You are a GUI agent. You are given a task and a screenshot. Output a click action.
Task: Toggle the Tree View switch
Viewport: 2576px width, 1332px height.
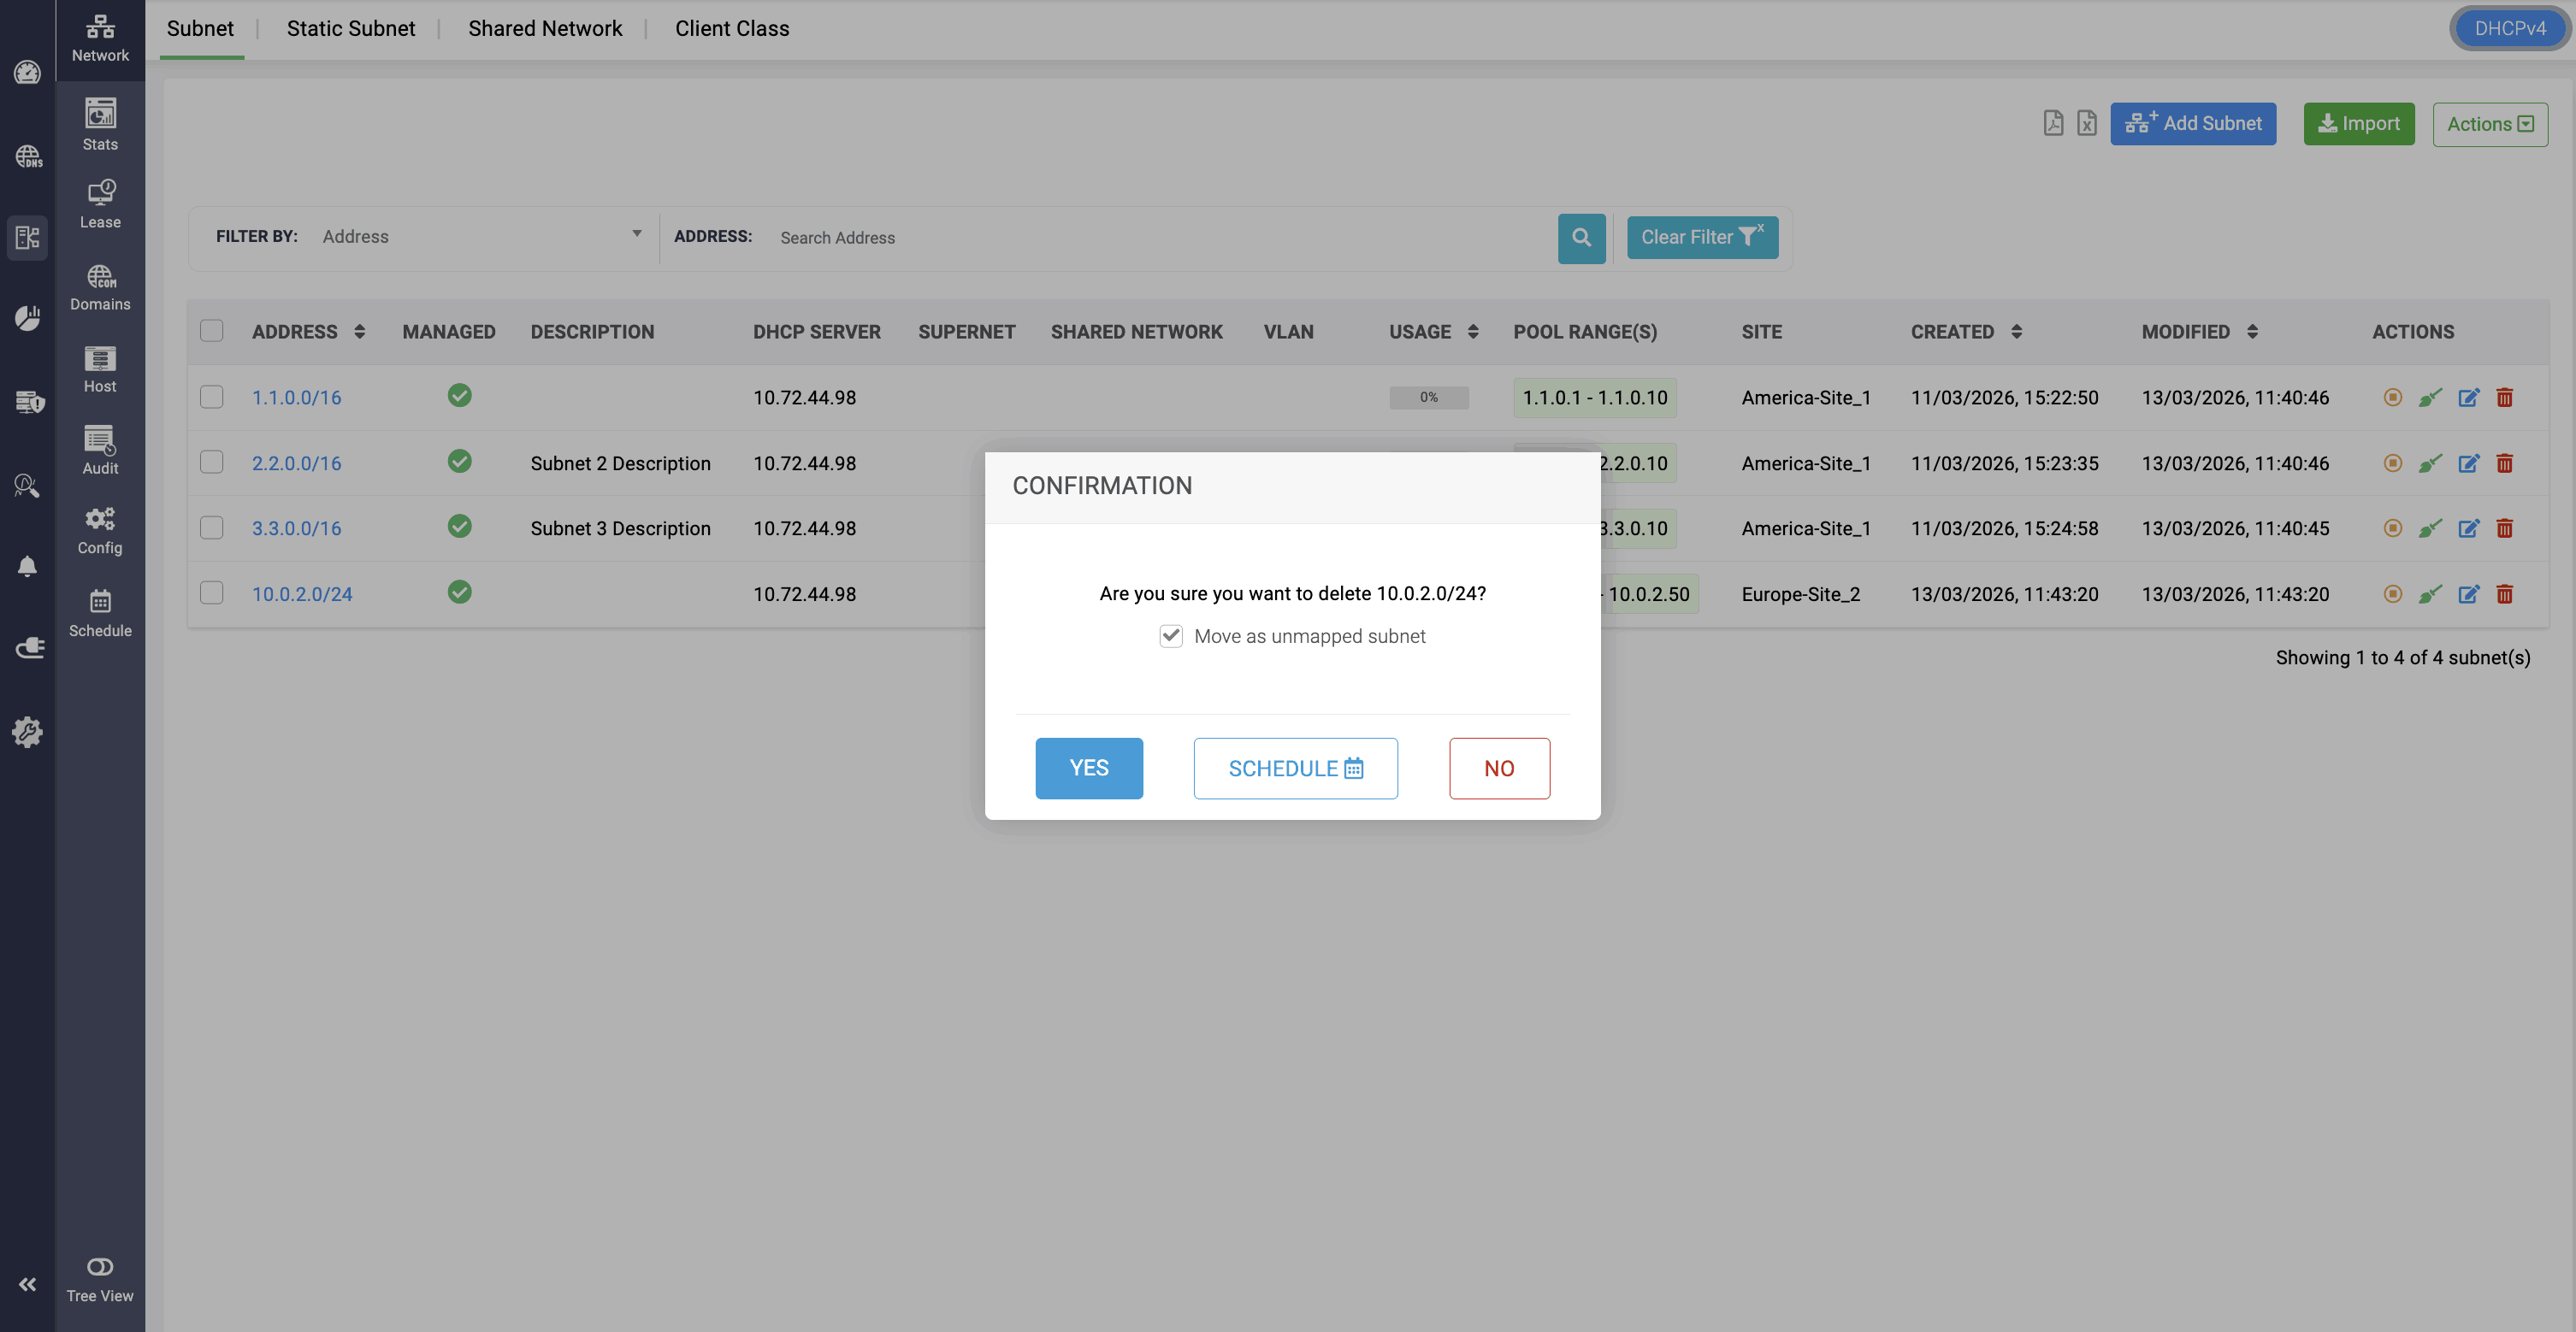click(100, 1267)
